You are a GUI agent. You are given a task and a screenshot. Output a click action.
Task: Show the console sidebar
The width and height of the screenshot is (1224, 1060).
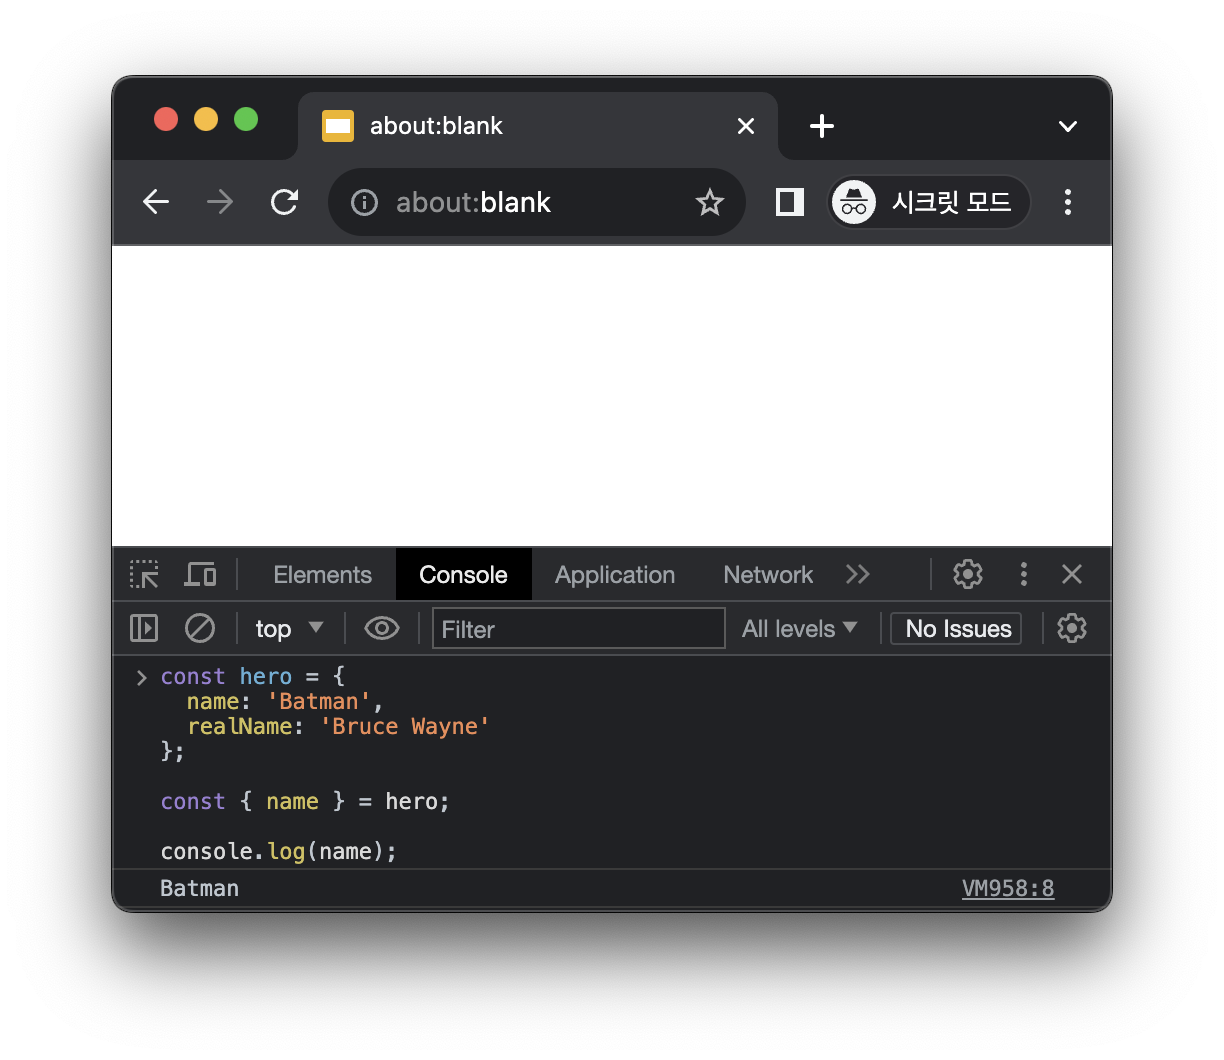click(x=144, y=628)
